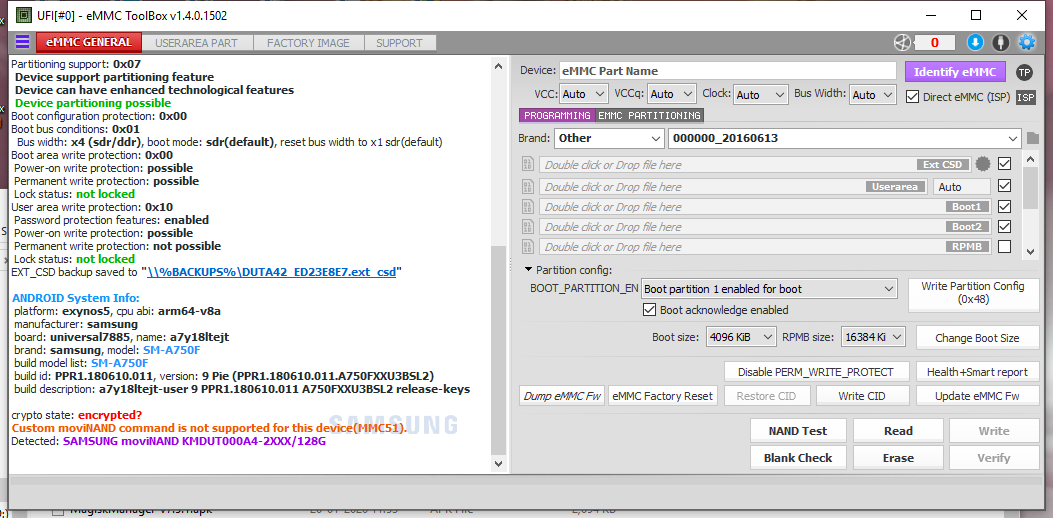Check the RPMB row checkbox
This screenshot has width=1053, height=518.
click(x=1005, y=247)
